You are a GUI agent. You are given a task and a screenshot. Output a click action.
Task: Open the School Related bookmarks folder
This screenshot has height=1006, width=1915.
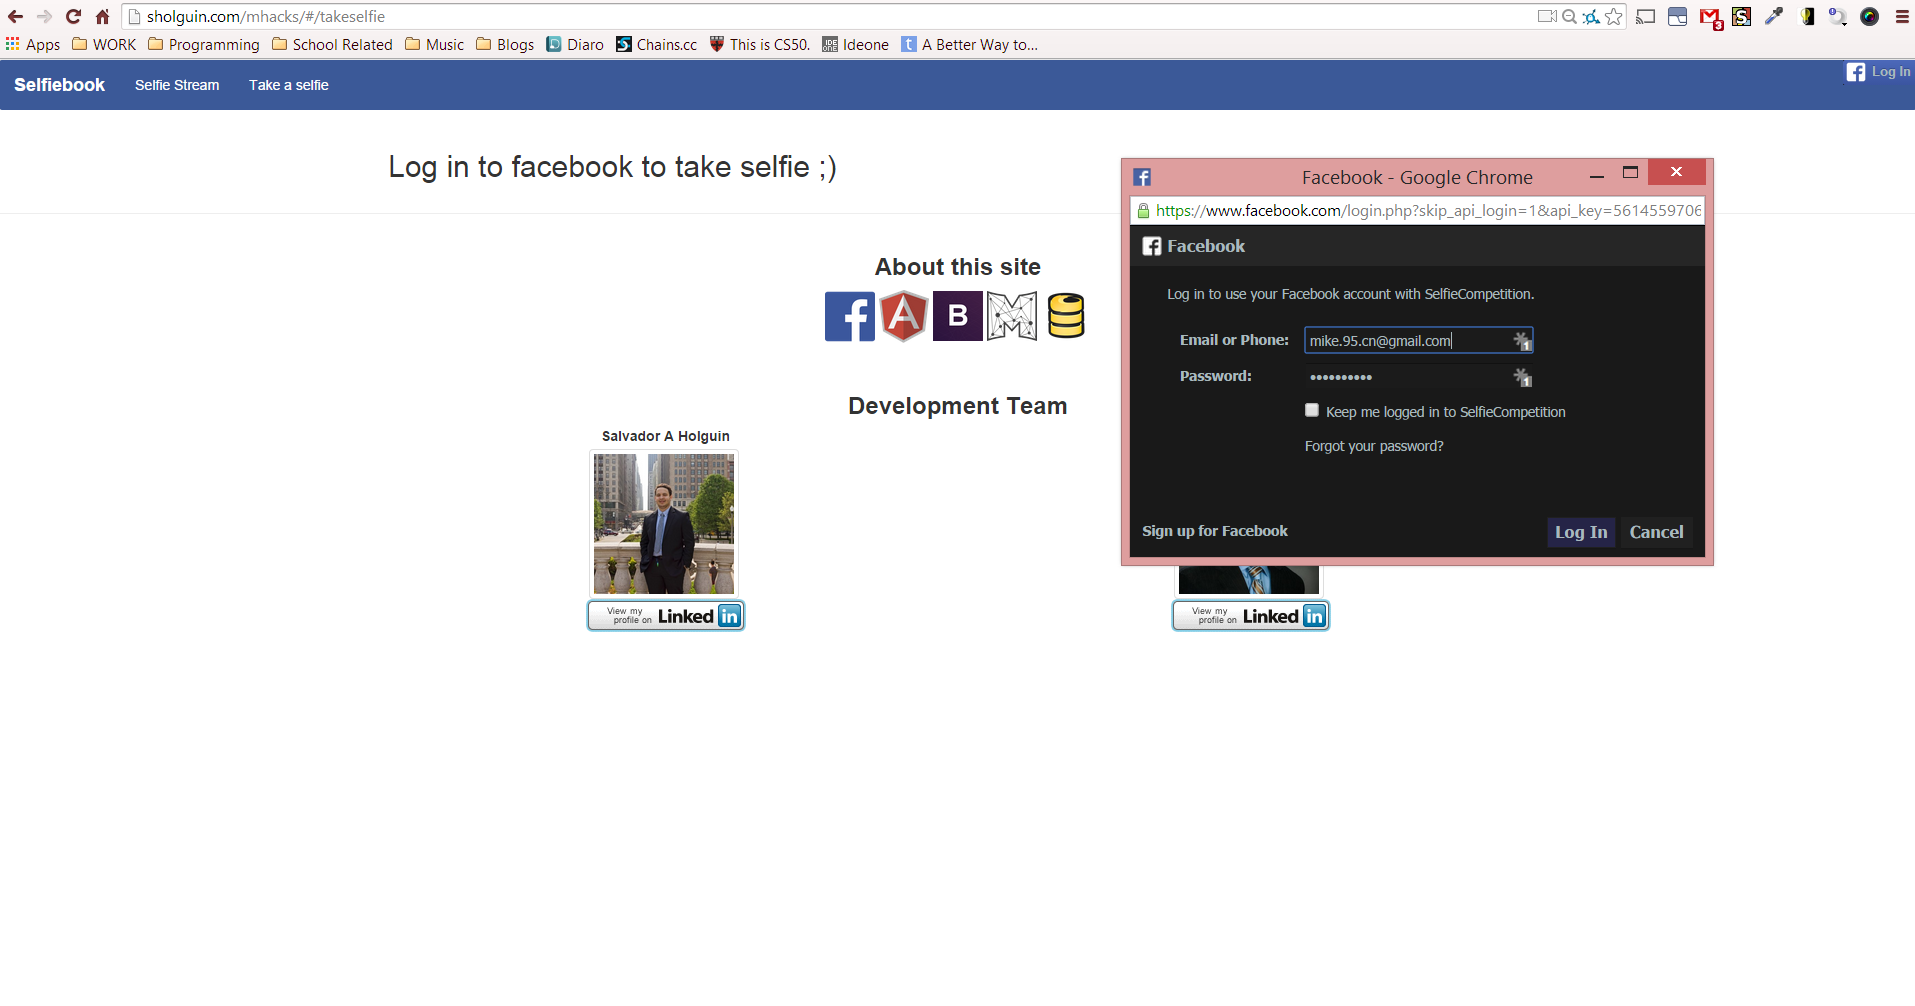[x=332, y=44]
